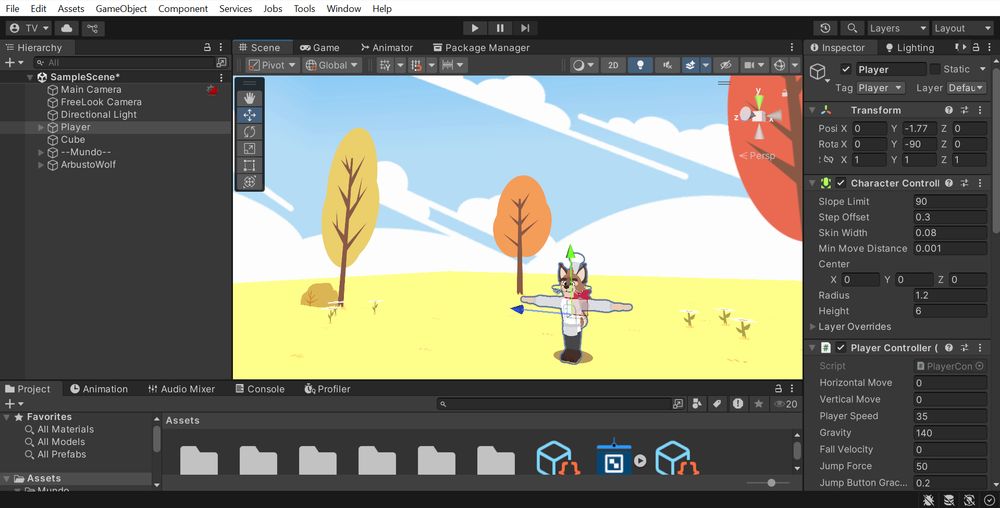Screen dimensions: 1000x508
Task: Select Cube in Hierarchy
Action: click(x=73, y=140)
